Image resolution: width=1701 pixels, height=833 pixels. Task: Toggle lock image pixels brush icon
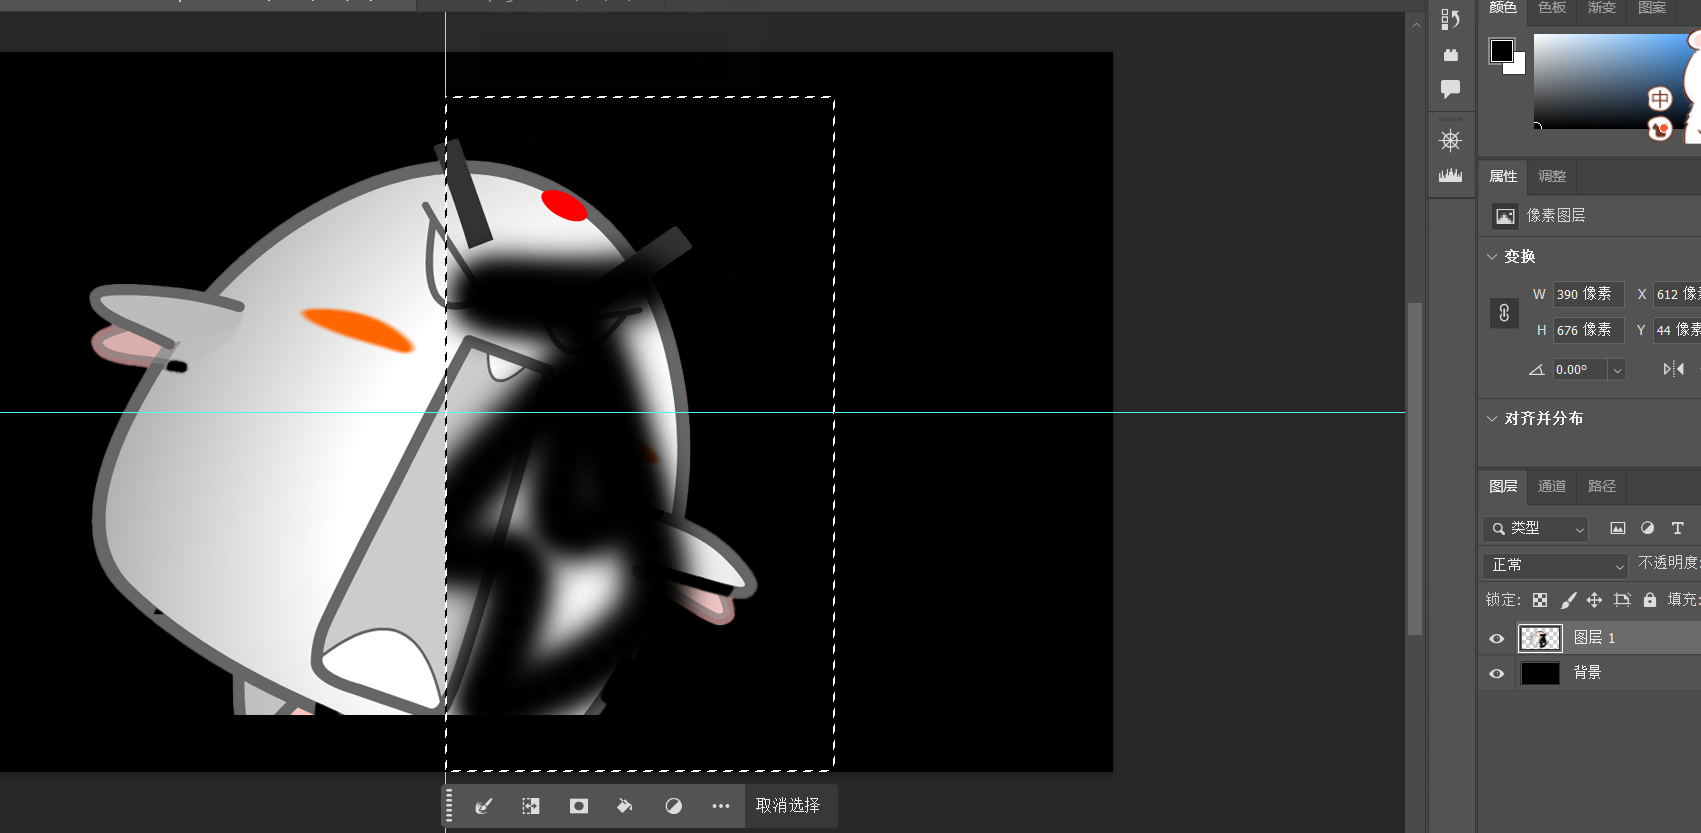(1568, 600)
